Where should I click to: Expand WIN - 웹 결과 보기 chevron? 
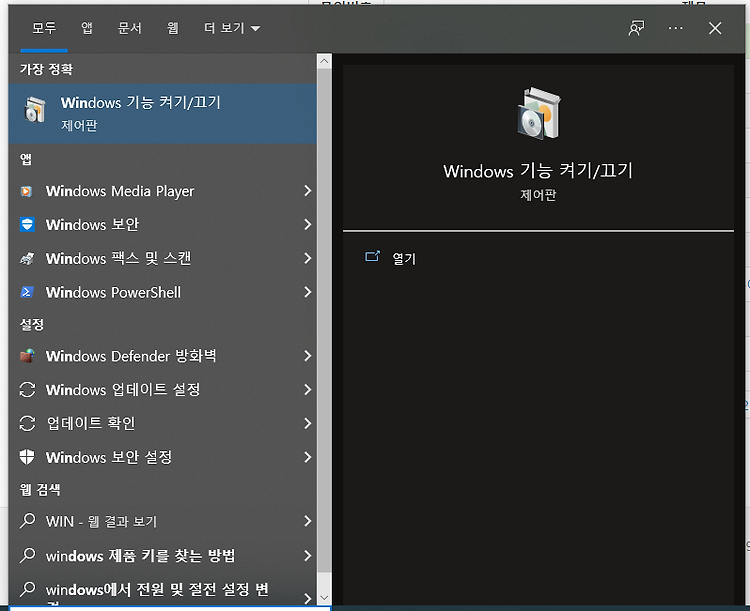coord(308,521)
